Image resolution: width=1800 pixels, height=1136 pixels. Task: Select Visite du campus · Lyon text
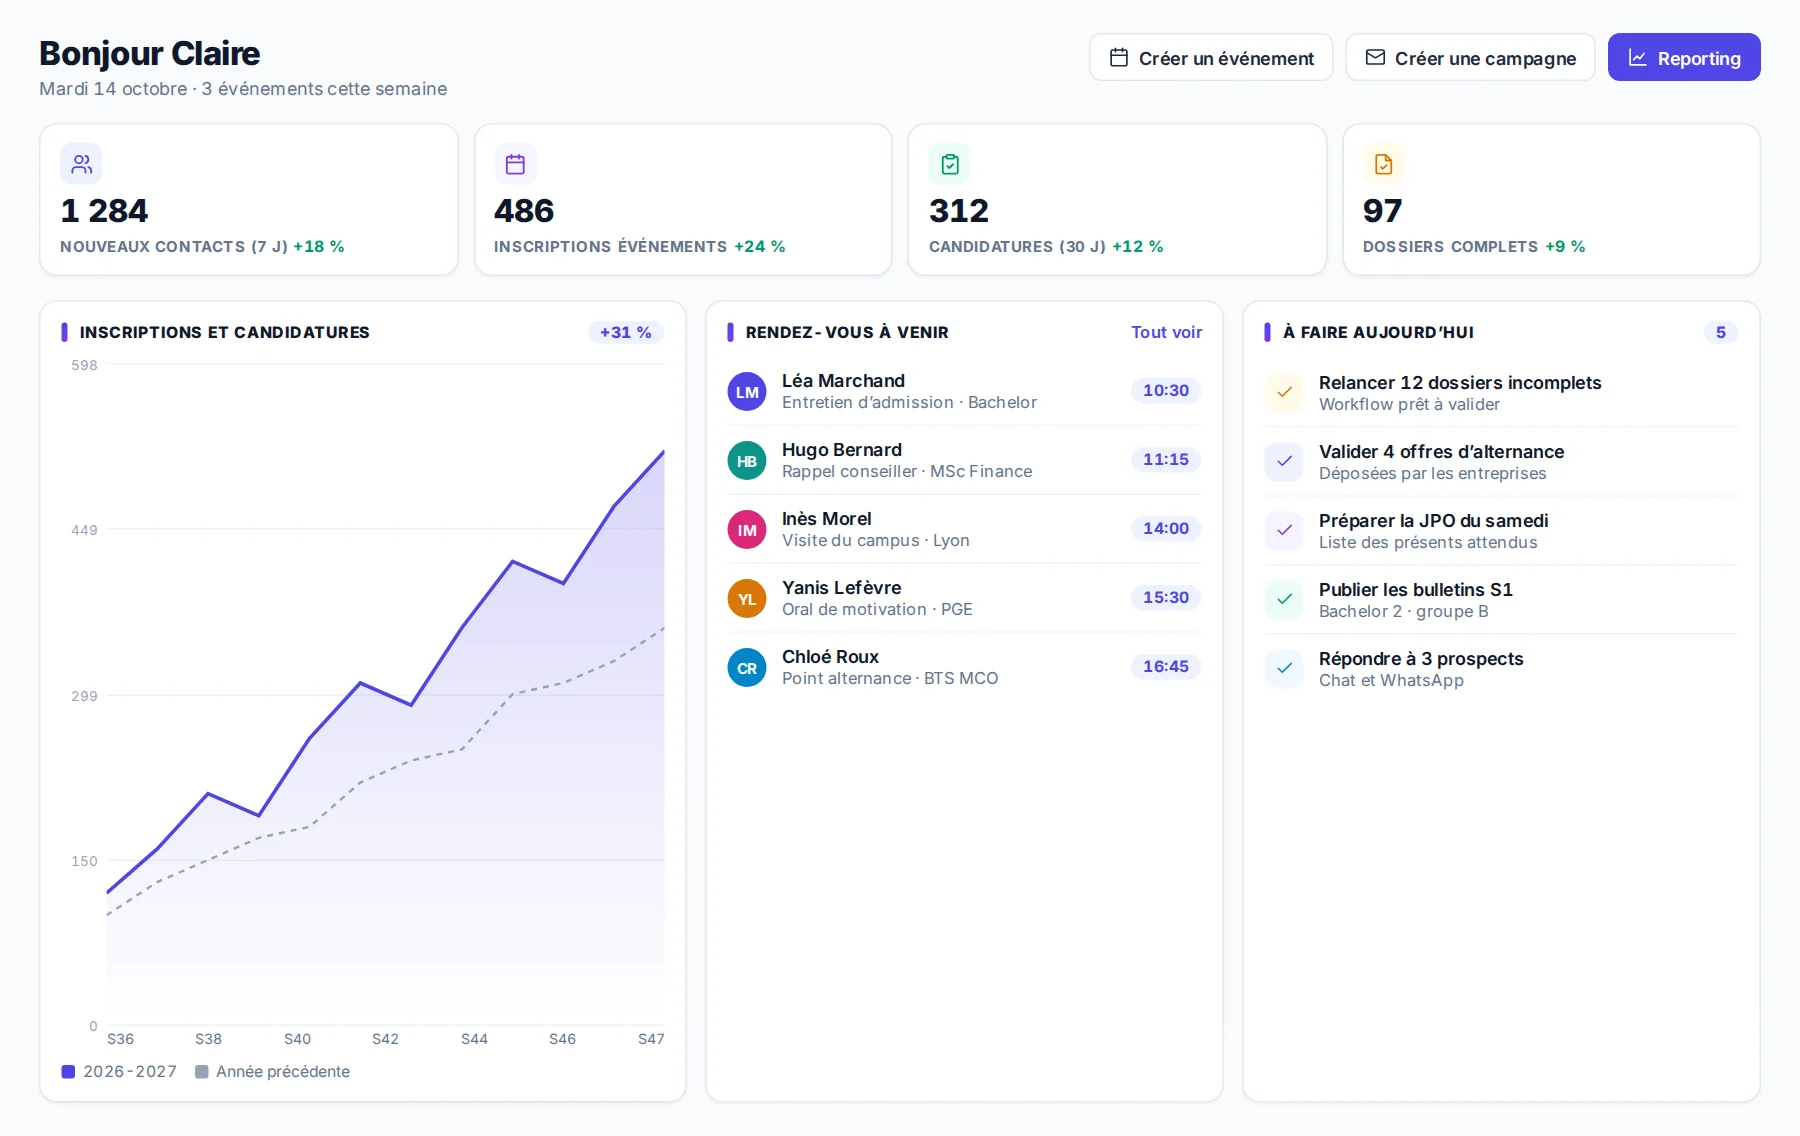(876, 541)
